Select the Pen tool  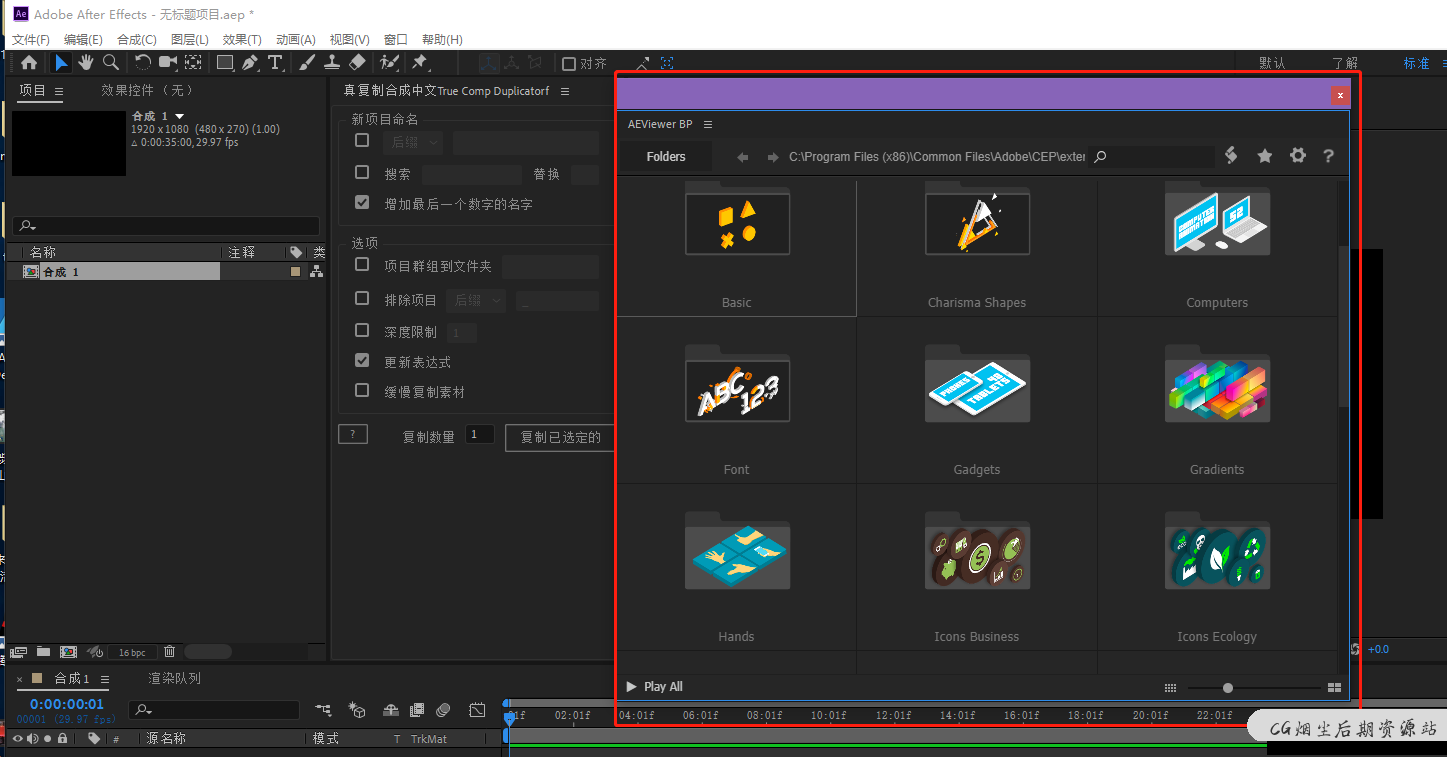click(x=250, y=63)
